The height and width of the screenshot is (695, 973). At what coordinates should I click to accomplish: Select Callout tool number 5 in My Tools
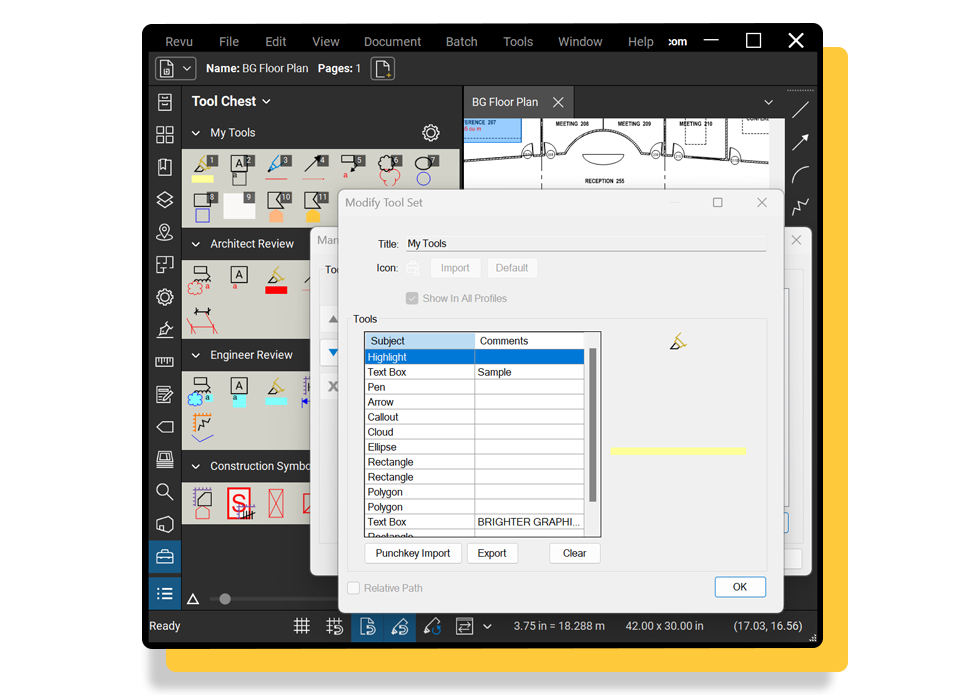[x=351, y=168]
